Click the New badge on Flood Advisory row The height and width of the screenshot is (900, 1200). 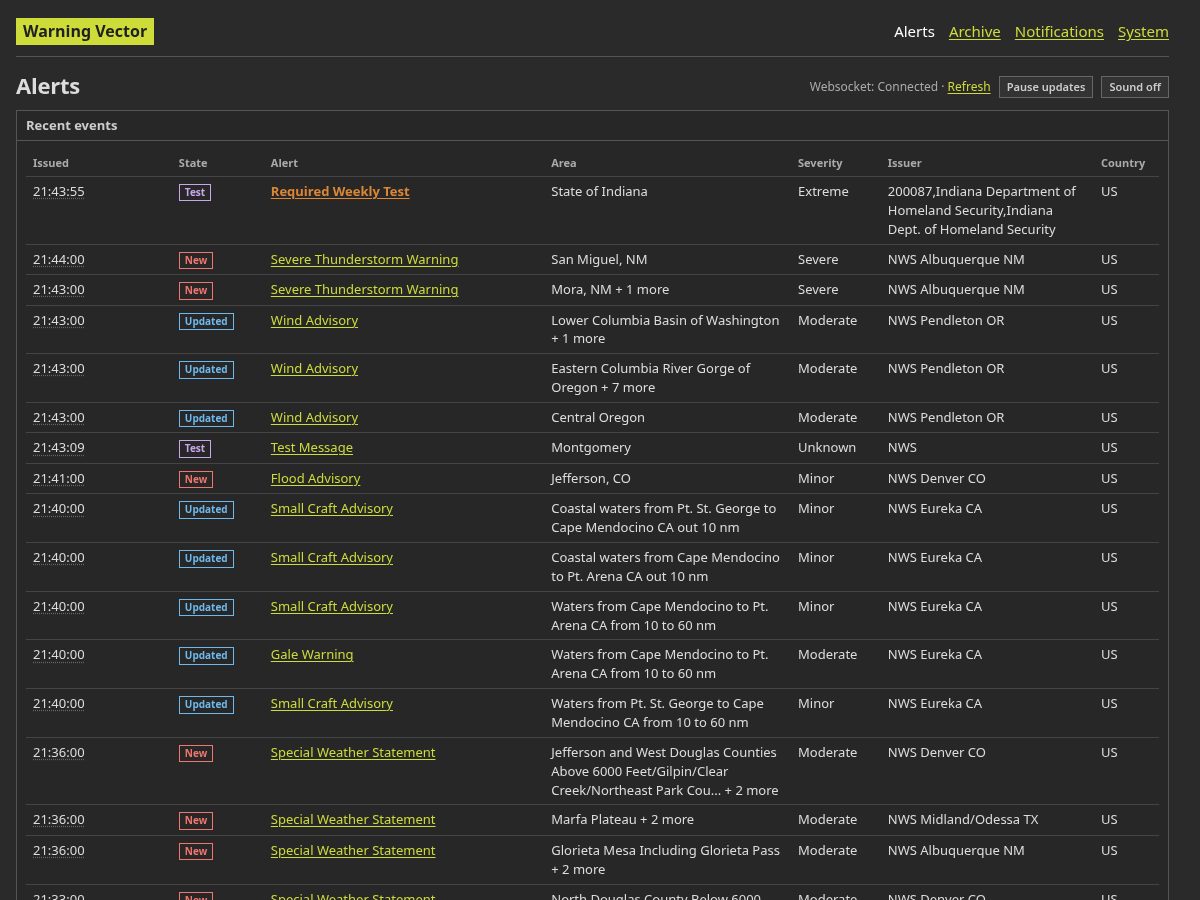pyautogui.click(x=196, y=479)
